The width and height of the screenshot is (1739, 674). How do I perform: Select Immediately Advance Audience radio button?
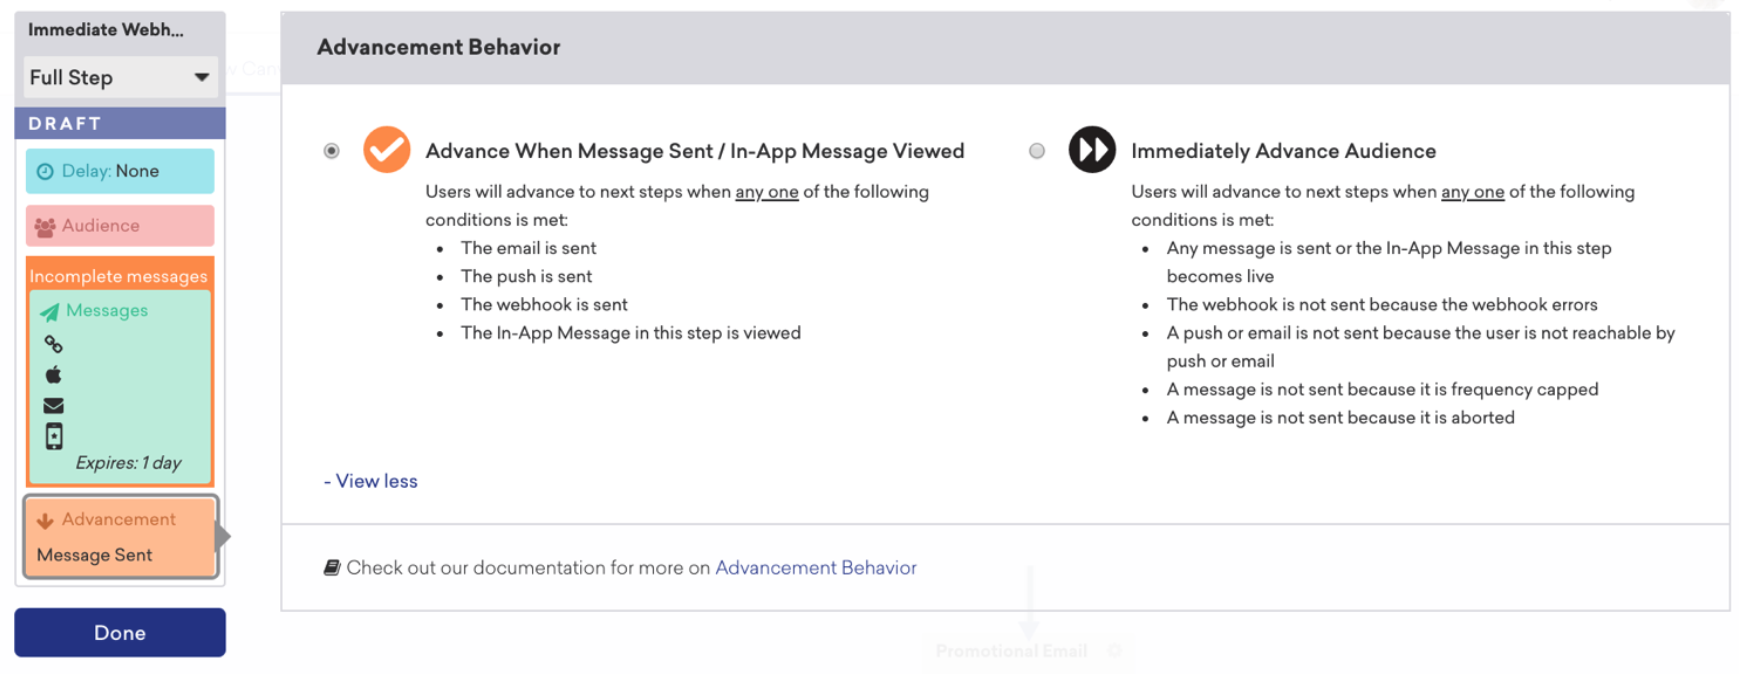click(x=1037, y=151)
